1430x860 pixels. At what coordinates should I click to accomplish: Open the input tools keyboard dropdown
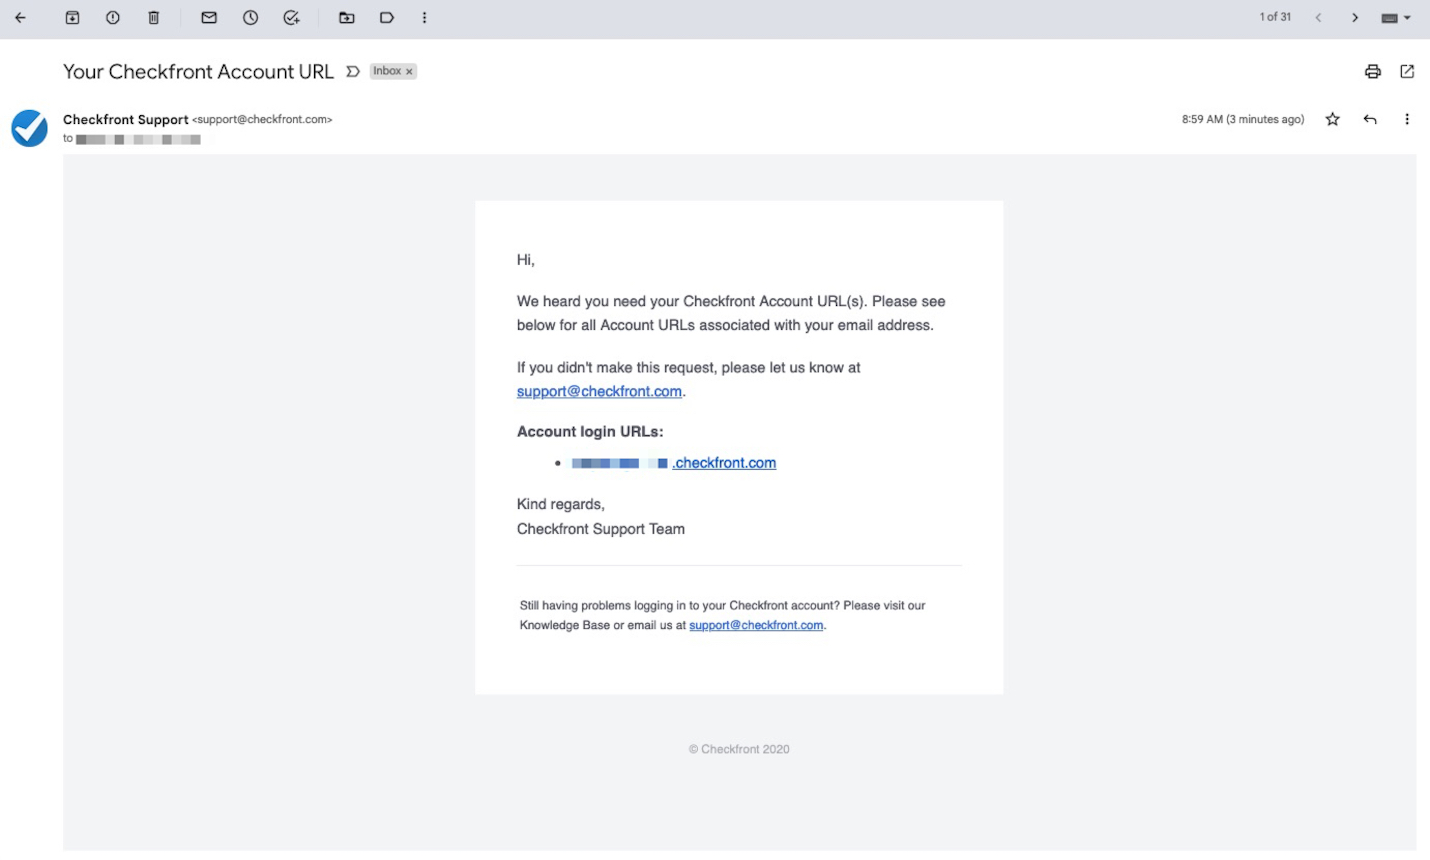pyautogui.click(x=1396, y=18)
